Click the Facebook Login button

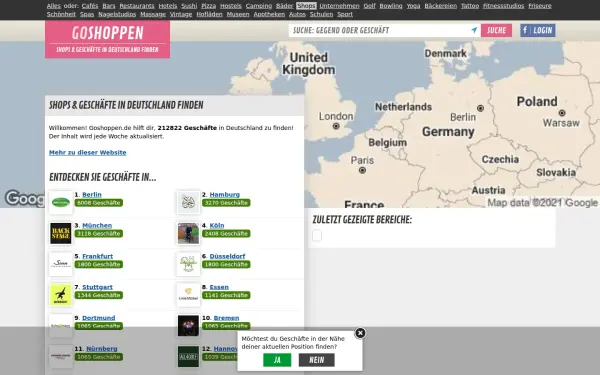[538, 30]
